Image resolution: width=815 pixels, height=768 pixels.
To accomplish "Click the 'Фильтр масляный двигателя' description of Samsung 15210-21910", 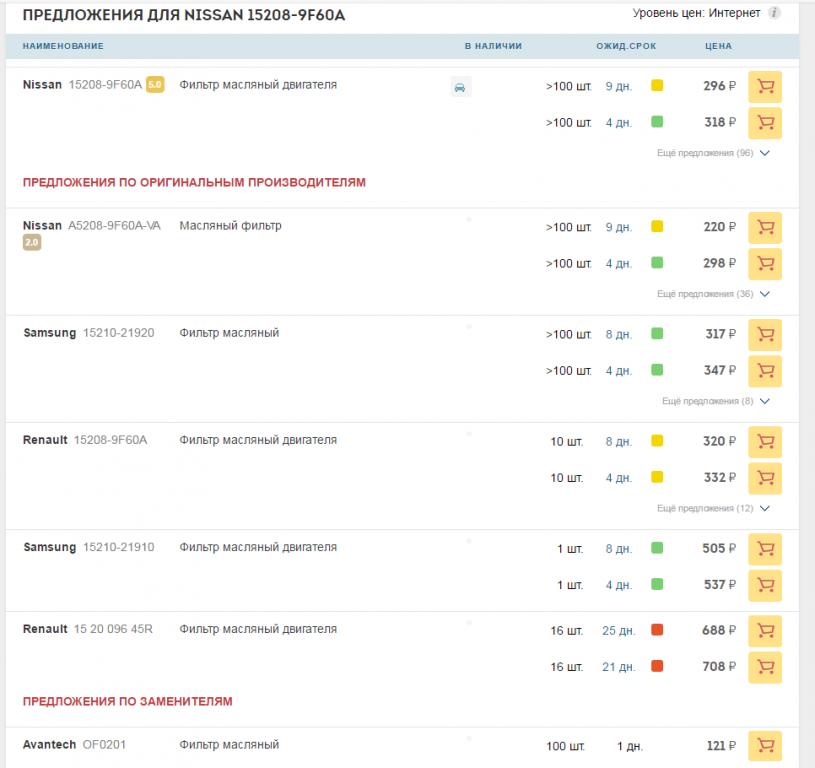I will tap(258, 547).
